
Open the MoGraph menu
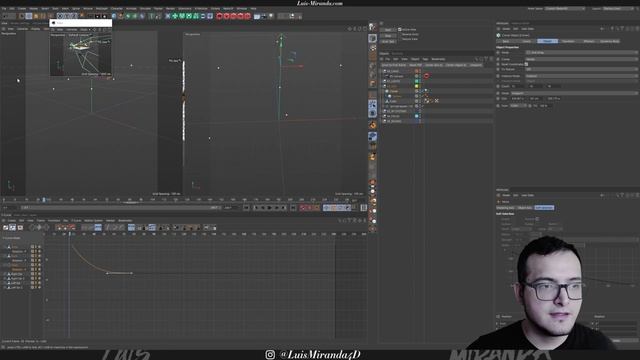tap(101, 8)
